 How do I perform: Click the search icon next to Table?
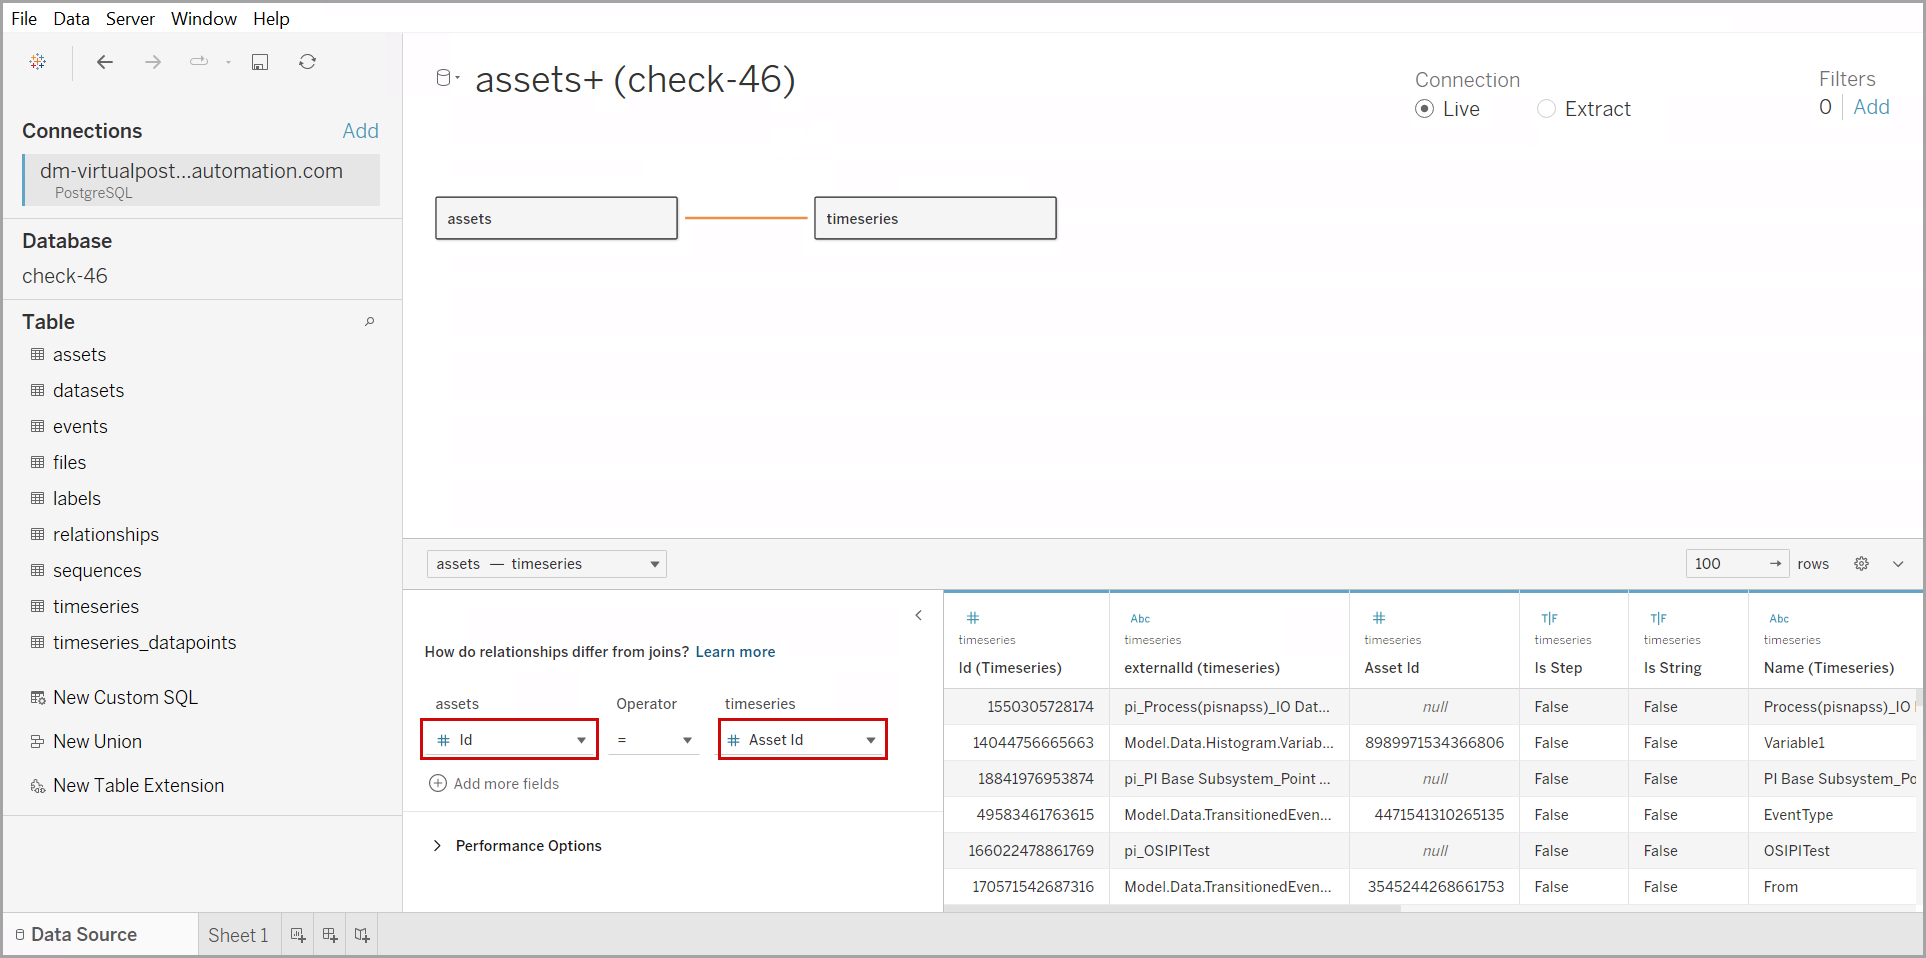[x=369, y=322]
